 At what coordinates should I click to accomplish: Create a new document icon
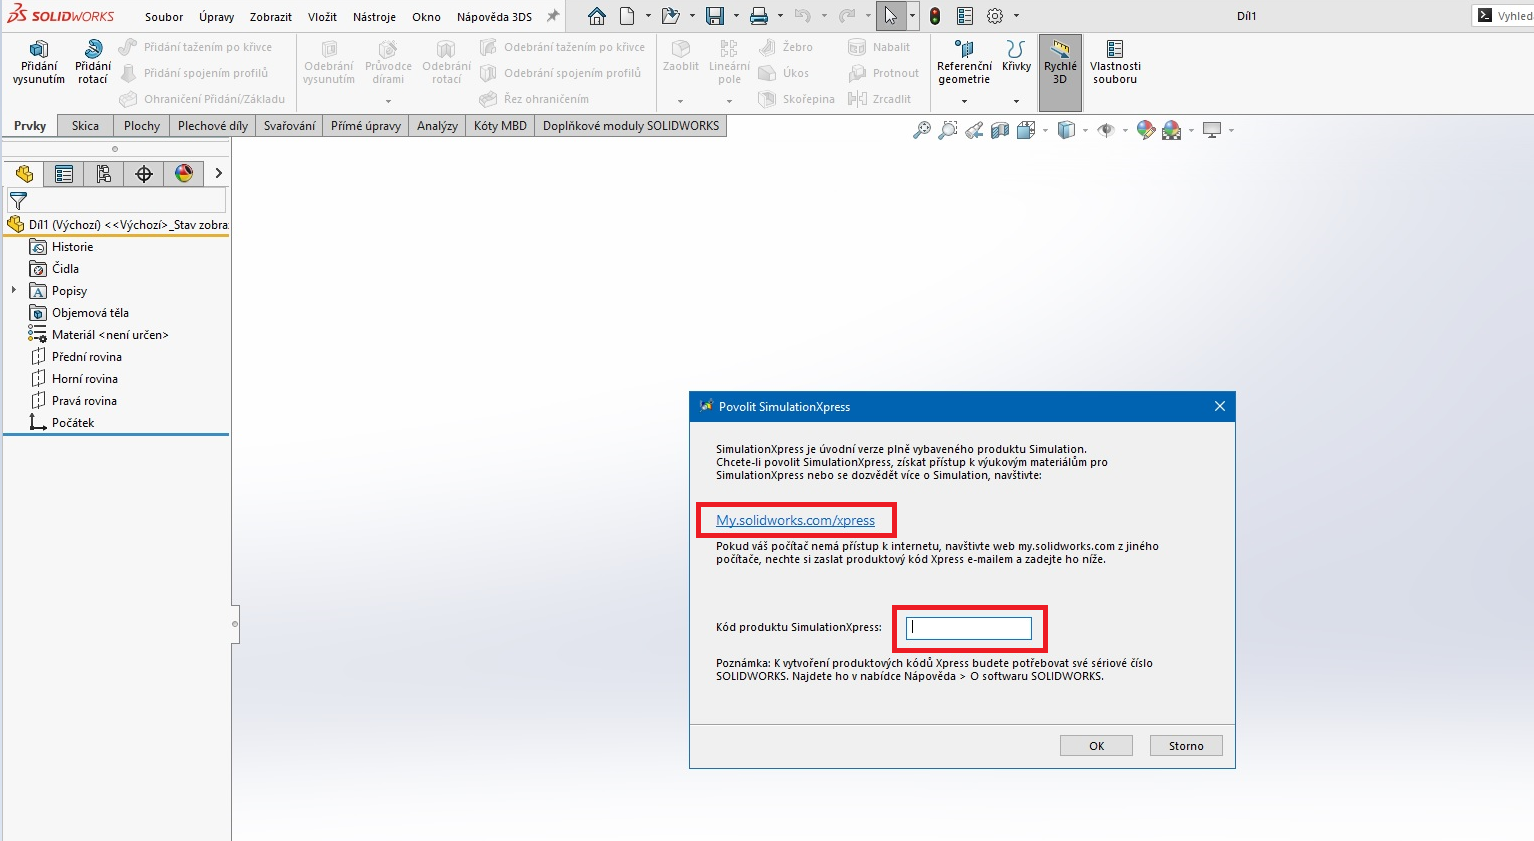627,16
